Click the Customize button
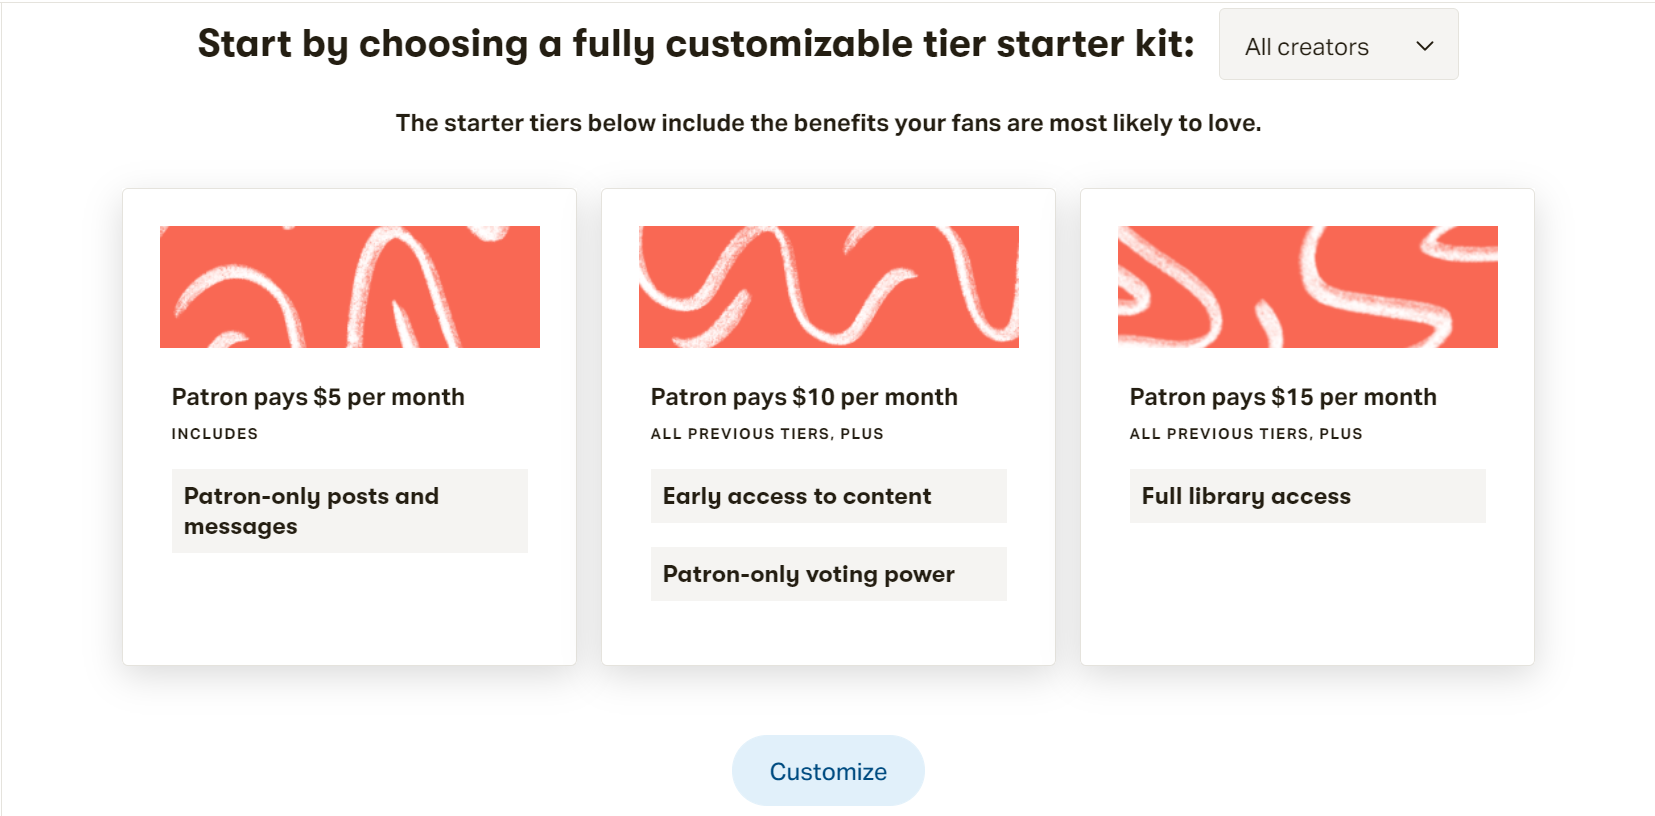 [x=828, y=771]
